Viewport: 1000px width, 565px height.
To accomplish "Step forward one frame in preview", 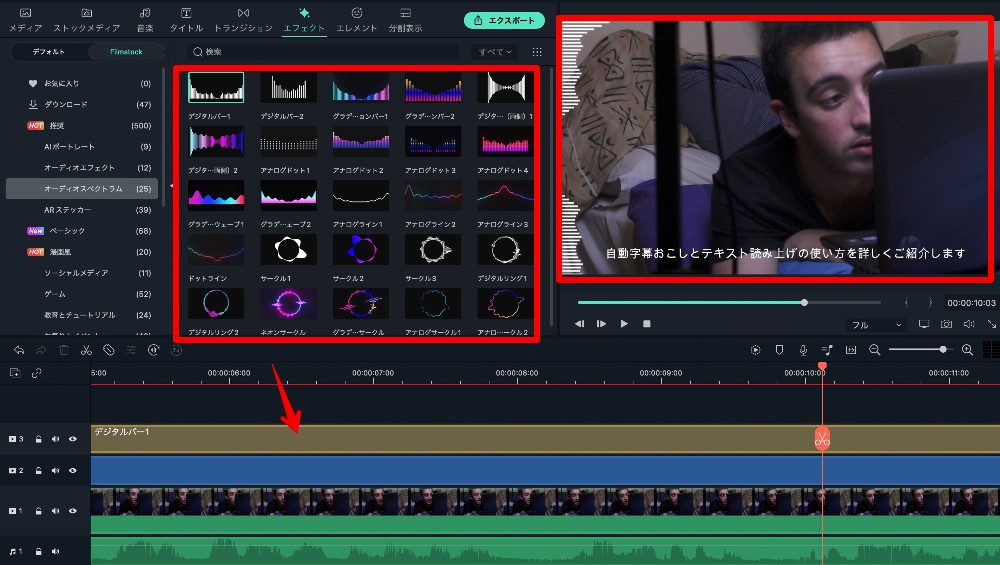I will point(601,324).
